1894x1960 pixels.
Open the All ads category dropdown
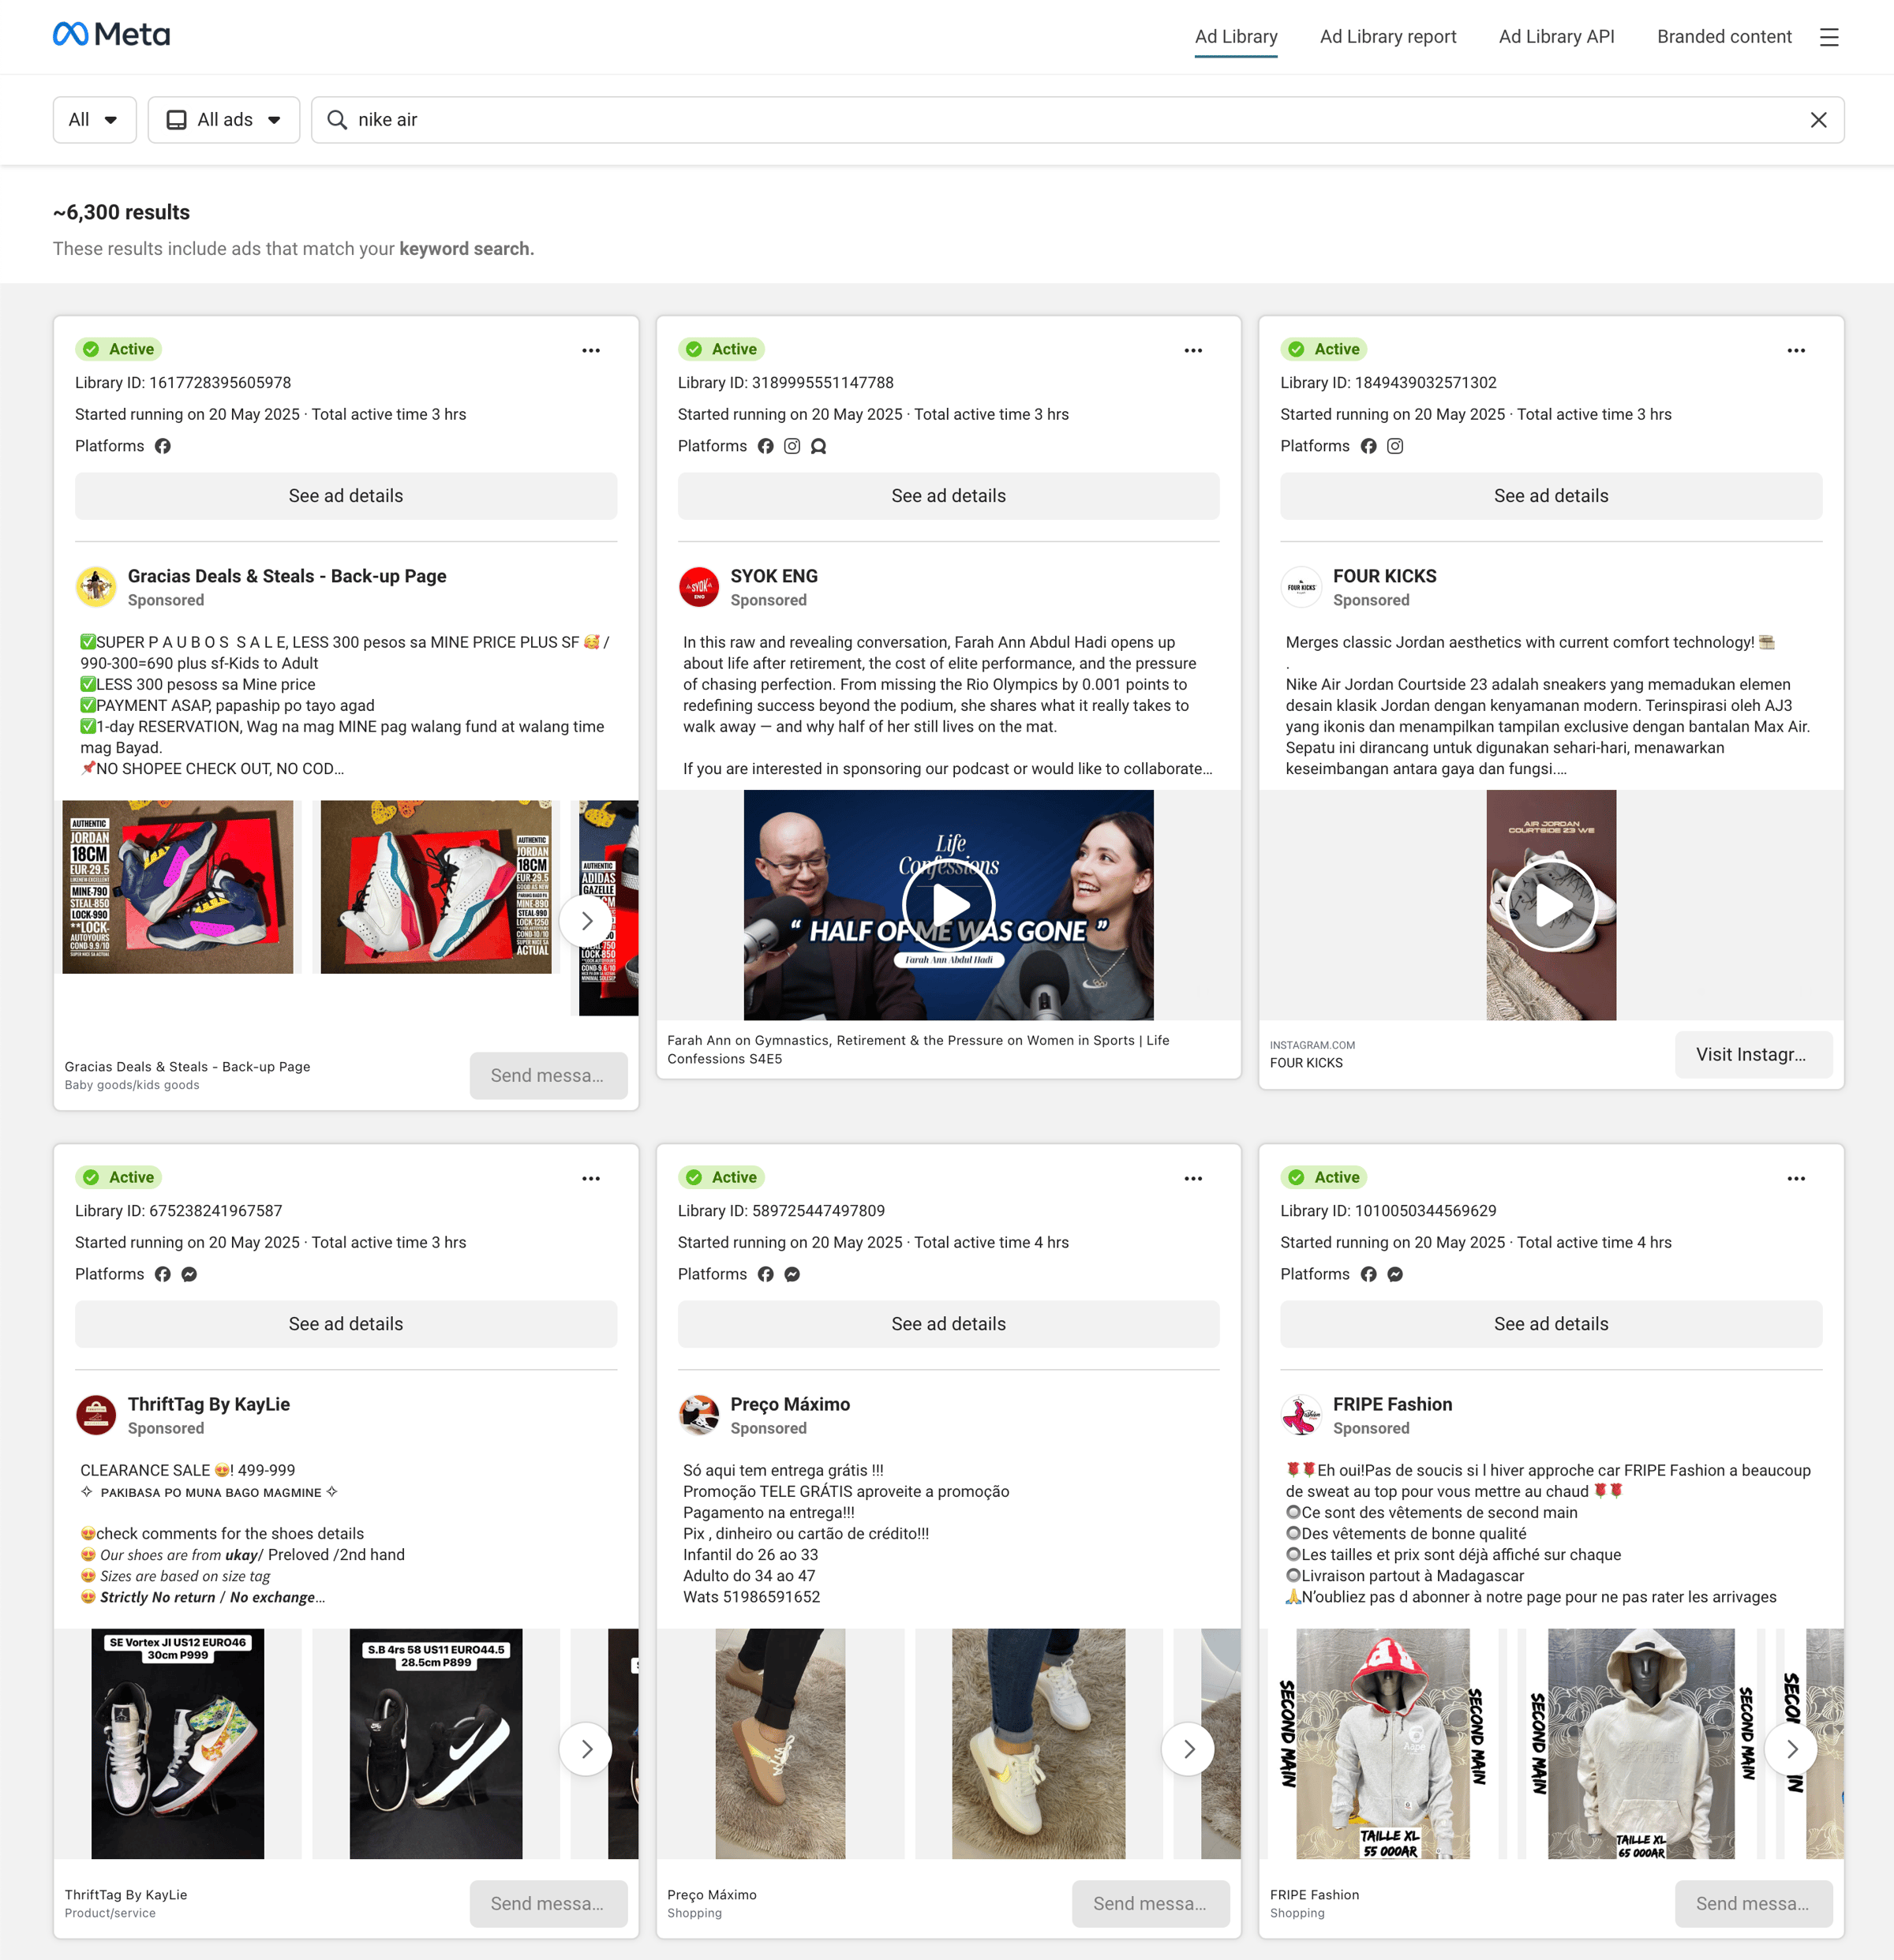coord(224,120)
